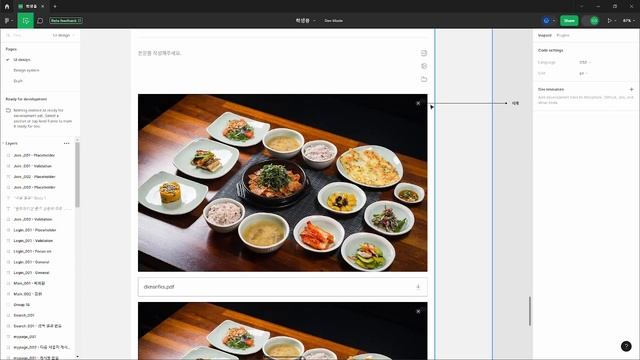Close the current file tab
Screen dimensions: 640x360
pyautogui.click(x=42, y=7)
